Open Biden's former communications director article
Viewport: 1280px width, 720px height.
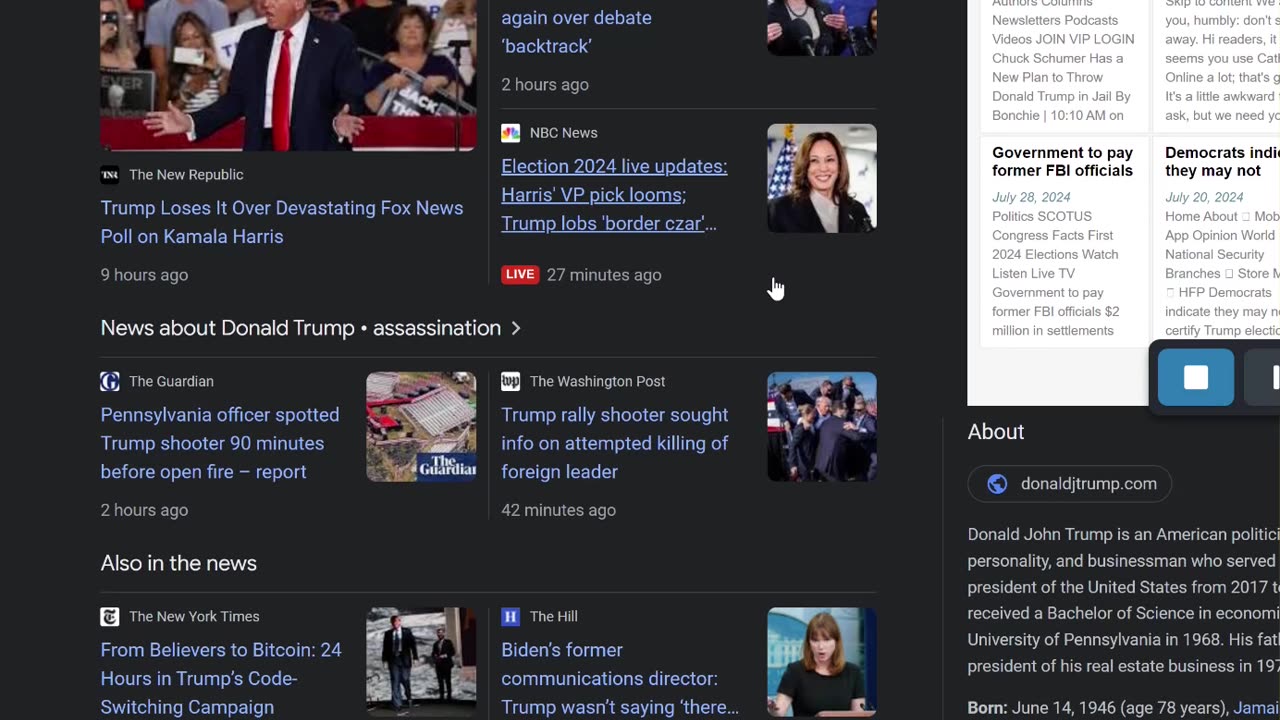pyautogui.click(x=620, y=678)
